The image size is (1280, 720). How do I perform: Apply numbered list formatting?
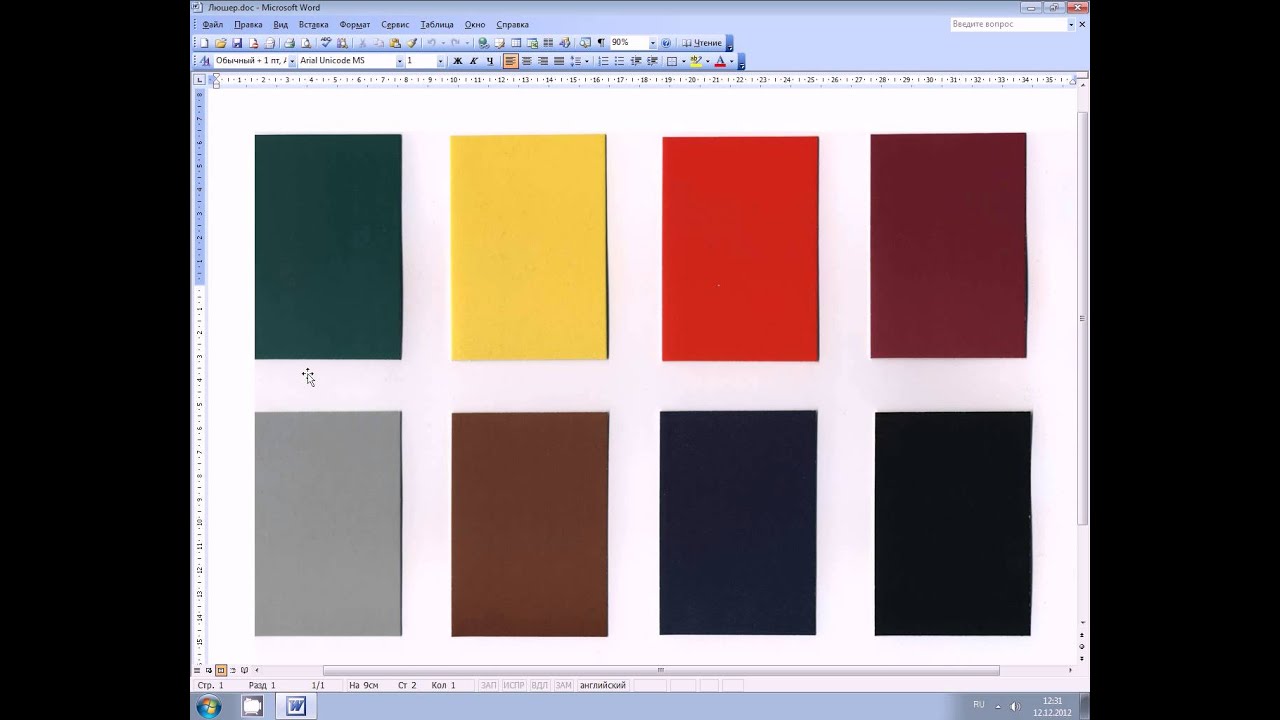[x=603, y=61]
